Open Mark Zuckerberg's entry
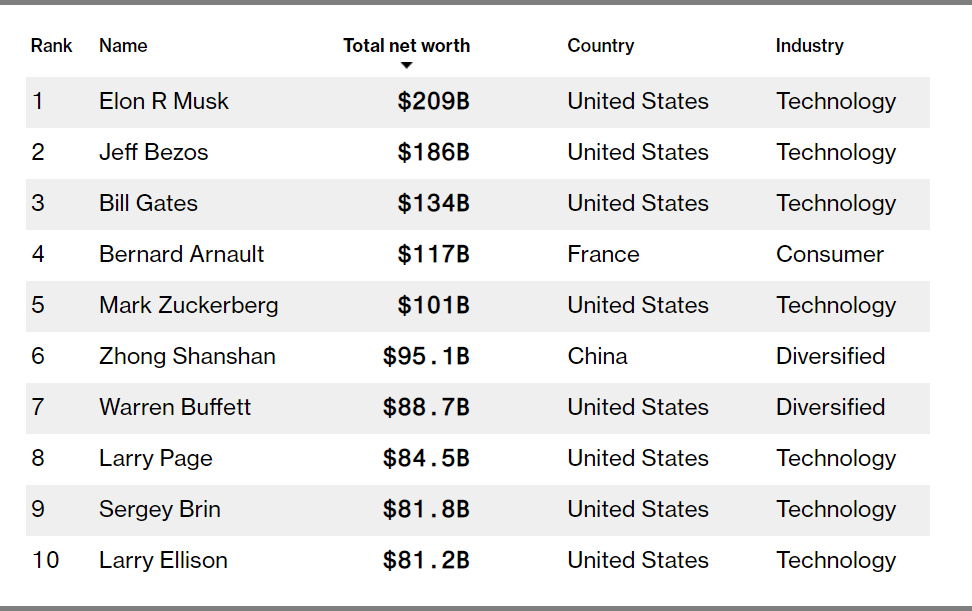The image size is (972, 611). 188,306
